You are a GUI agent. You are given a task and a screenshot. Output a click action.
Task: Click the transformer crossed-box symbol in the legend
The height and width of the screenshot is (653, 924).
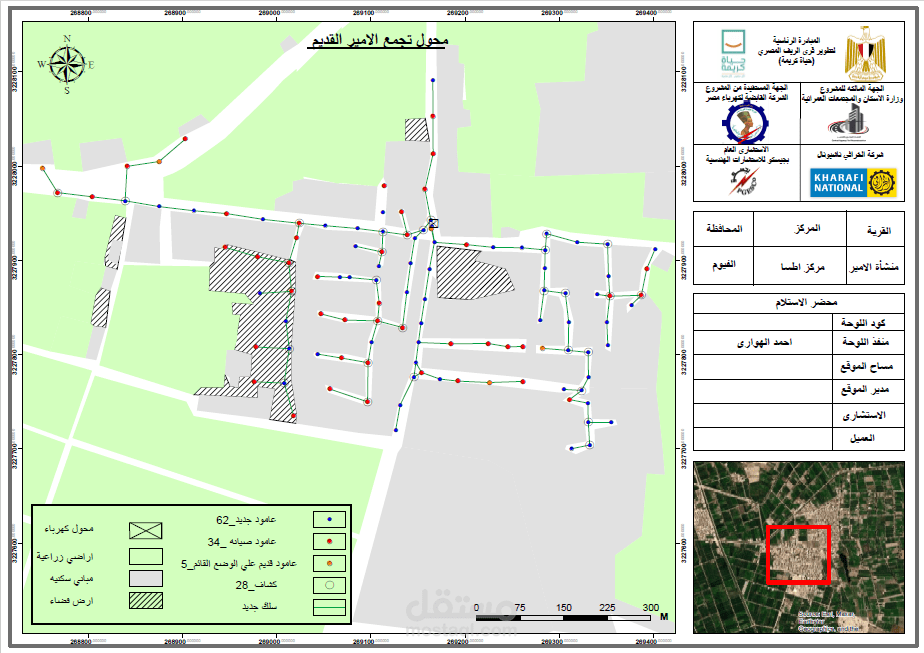click(146, 530)
